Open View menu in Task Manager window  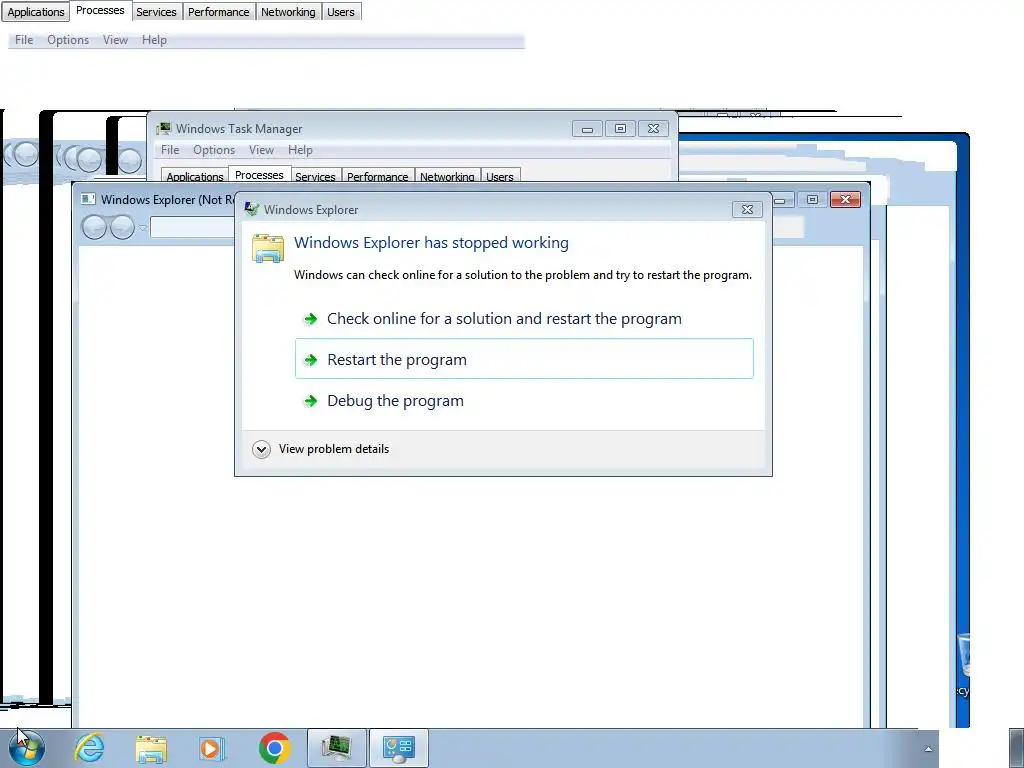pyautogui.click(x=261, y=150)
